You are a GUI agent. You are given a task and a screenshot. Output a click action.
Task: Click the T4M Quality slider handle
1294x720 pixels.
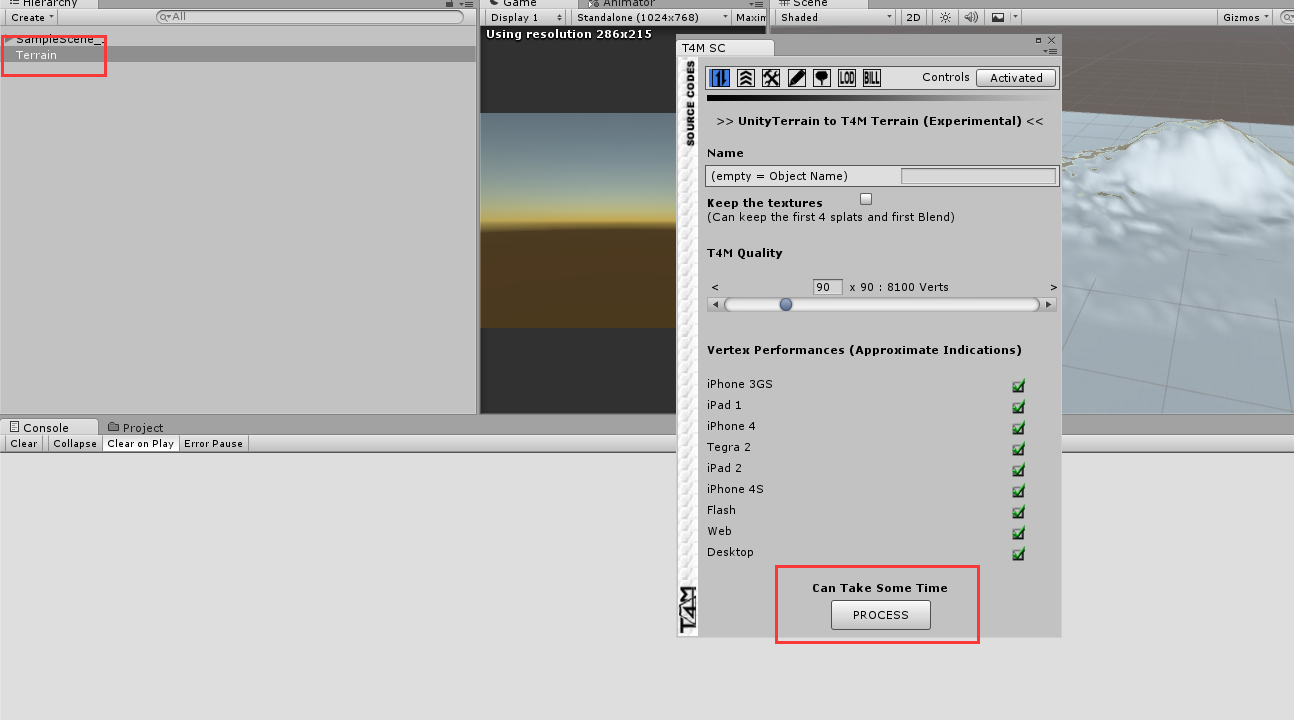click(786, 304)
